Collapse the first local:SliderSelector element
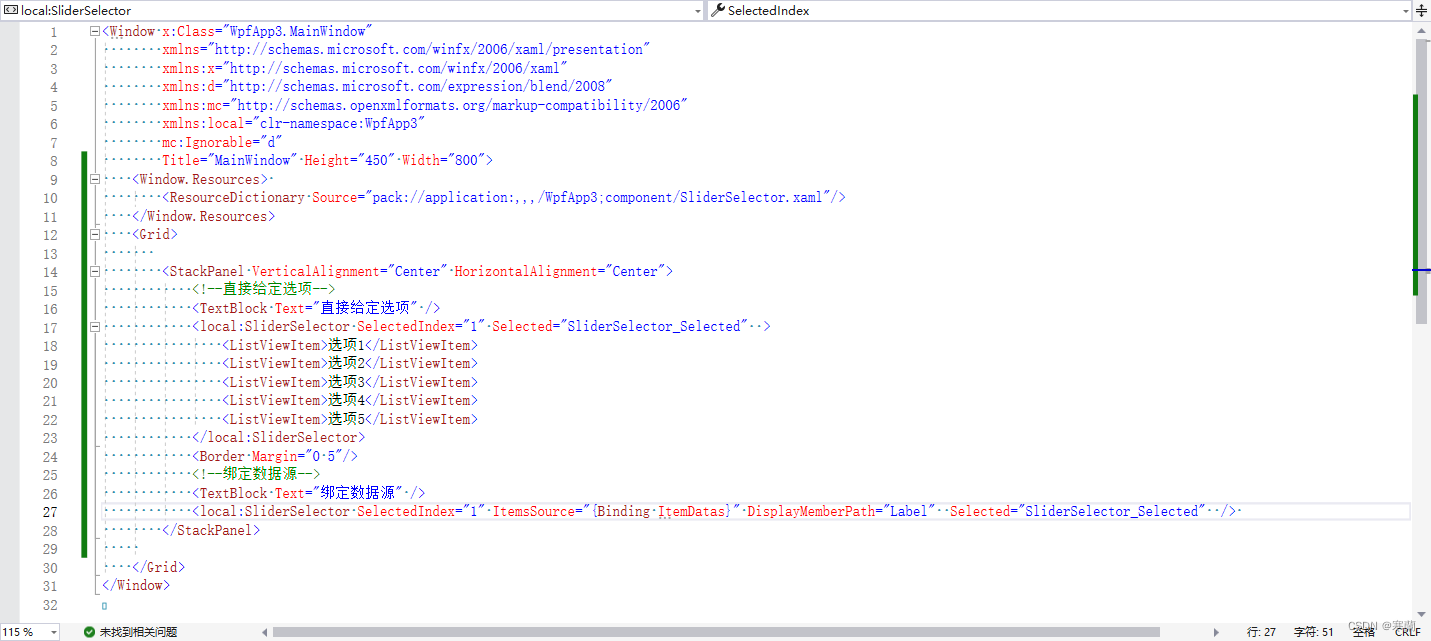The width and height of the screenshot is (1431, 641). [94, 327]
